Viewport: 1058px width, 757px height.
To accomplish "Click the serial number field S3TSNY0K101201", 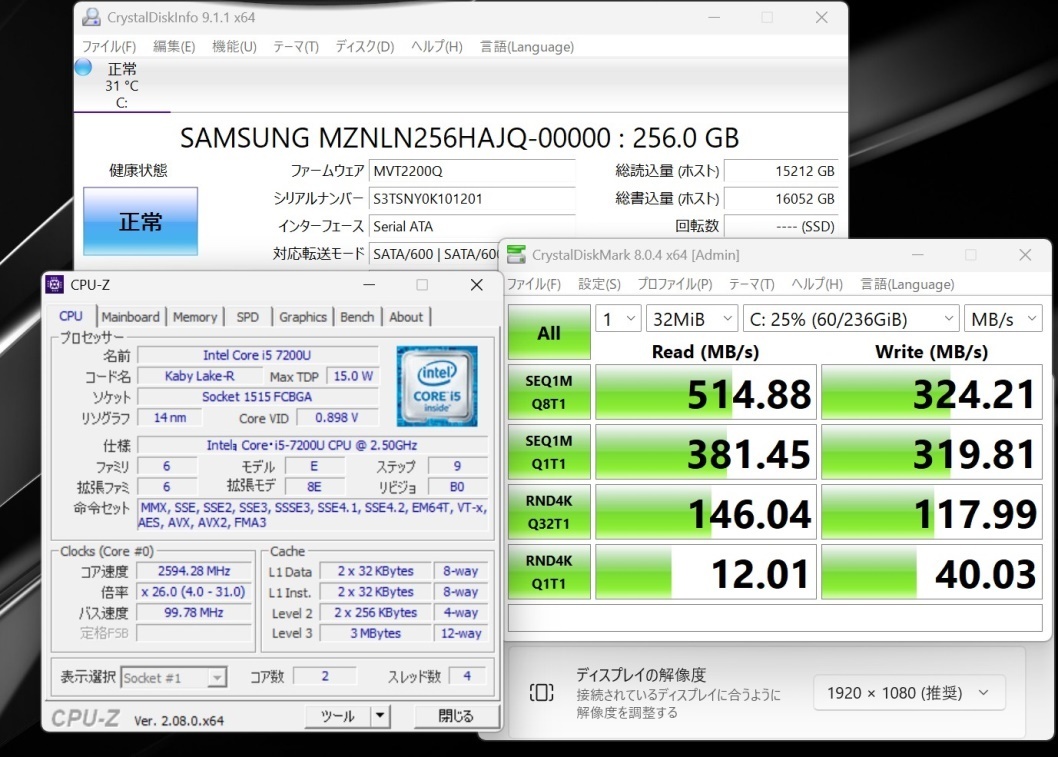I will (x=472, y=198).
